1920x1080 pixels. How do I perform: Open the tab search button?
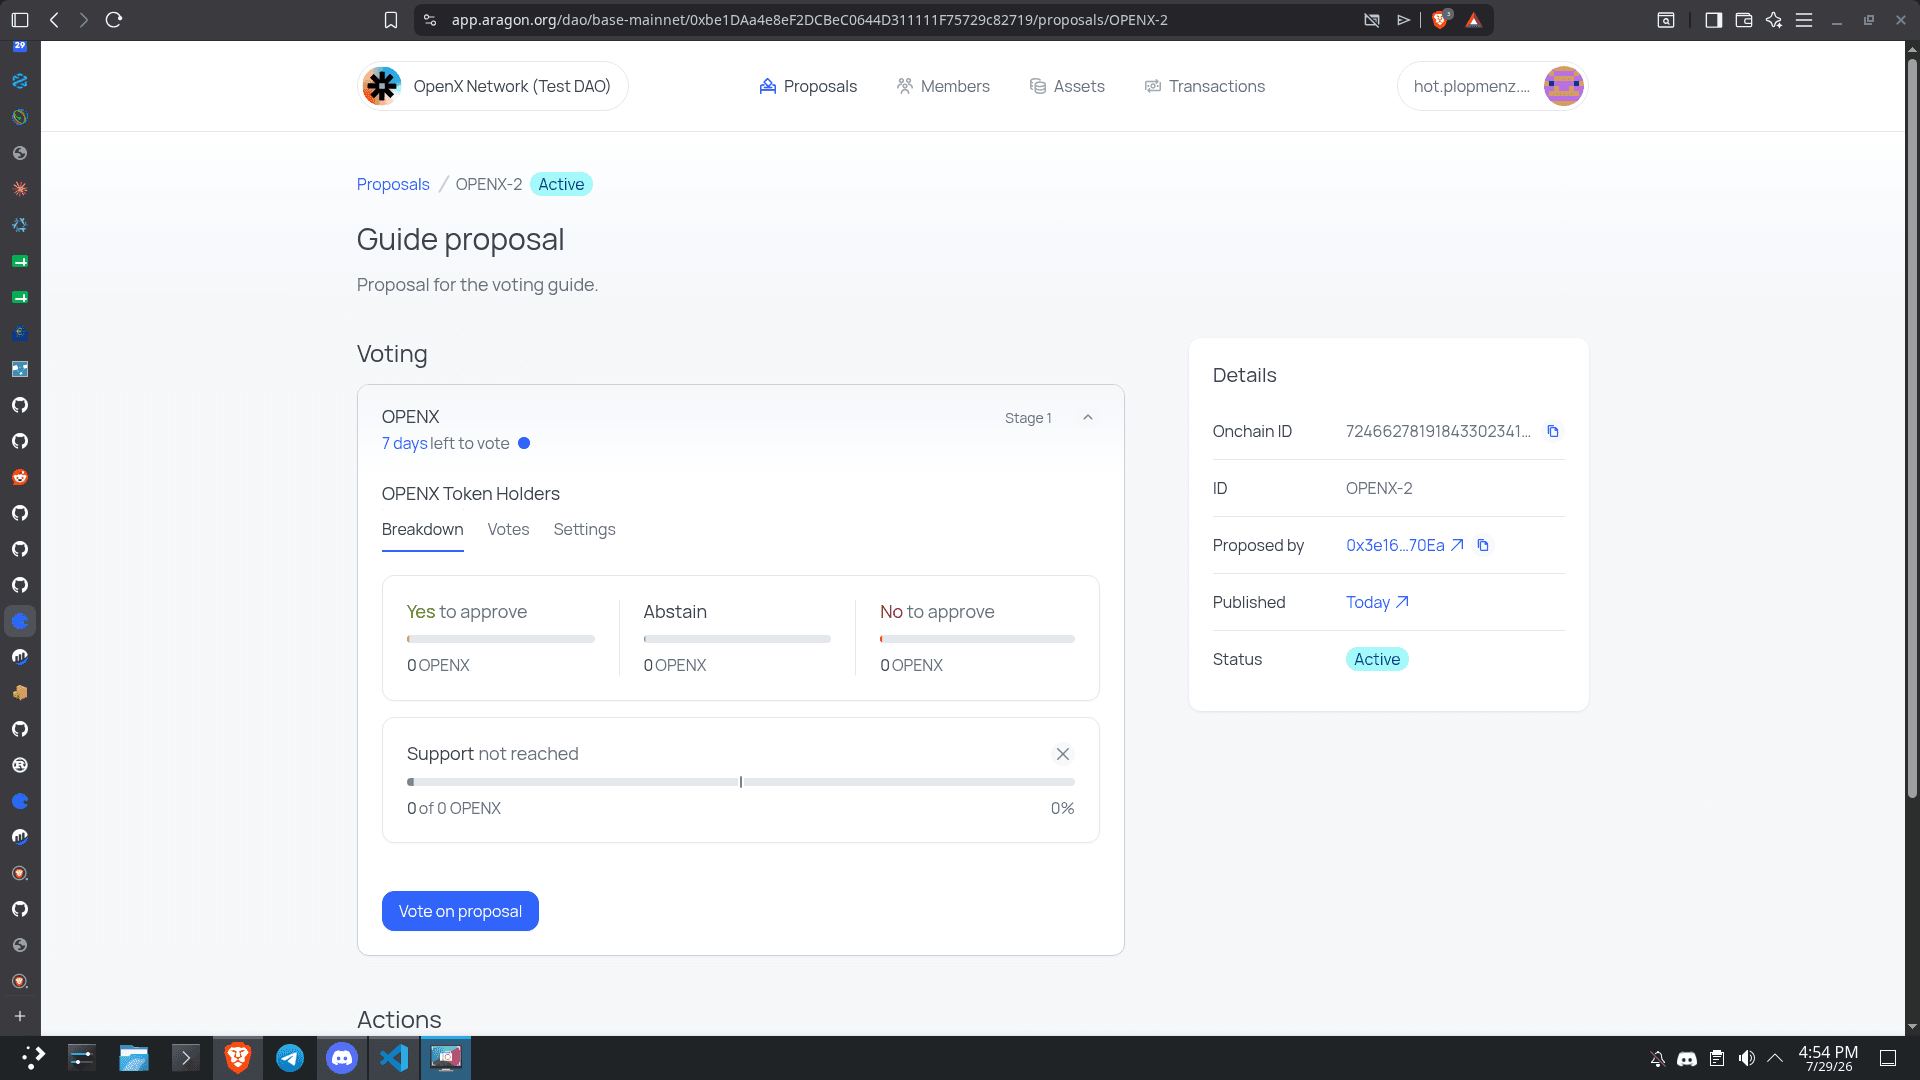click(x=1666, y=20)
